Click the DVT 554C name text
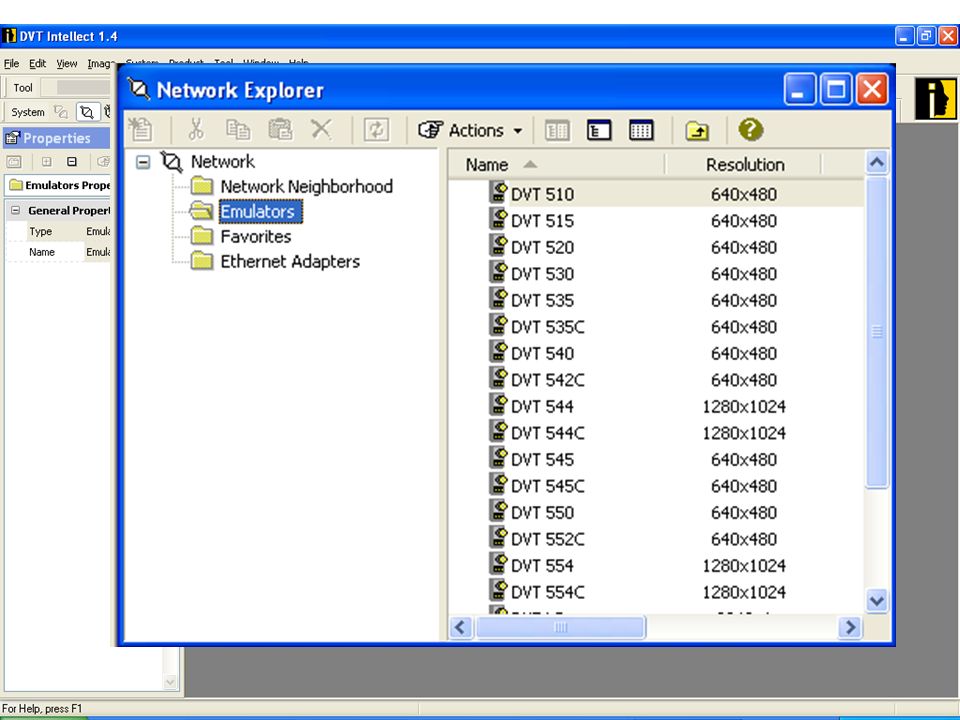The image size is (960, 720). click(x=548, y=592)
